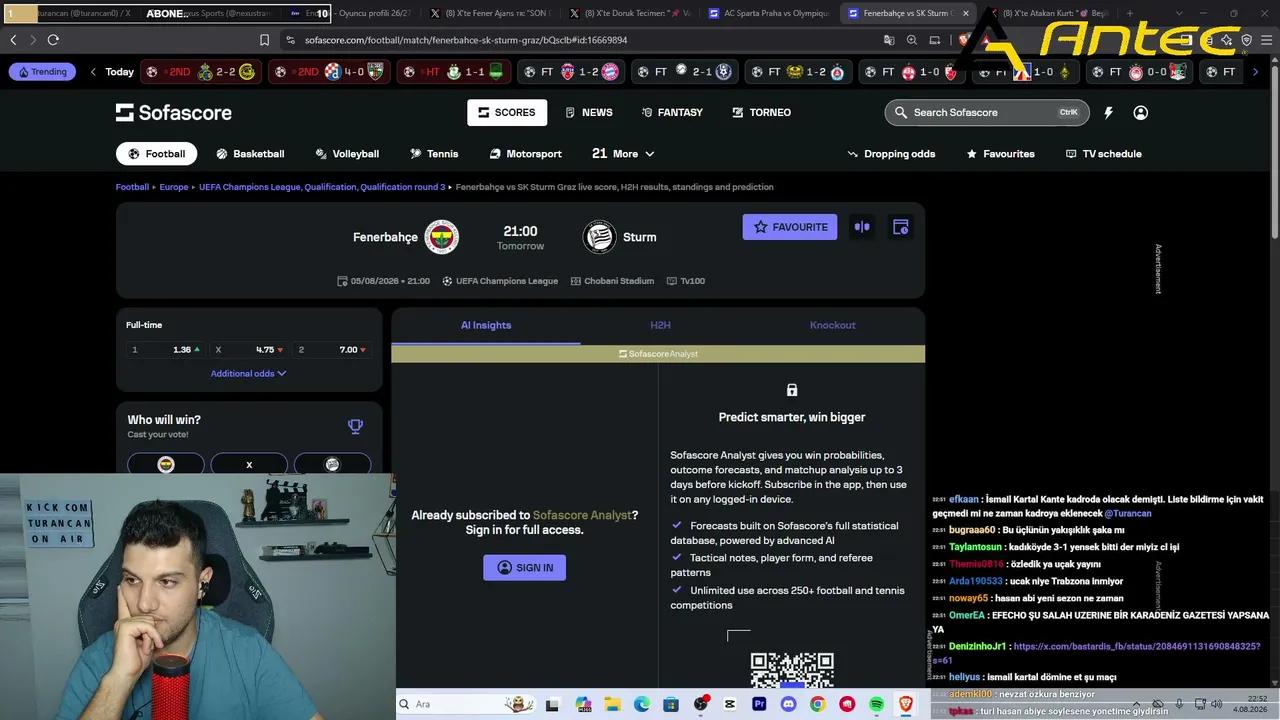This screenshot has height=720, width=1280.
Task: Expand Additional odds
Action: pyautogui.click(x=248, y=373)
